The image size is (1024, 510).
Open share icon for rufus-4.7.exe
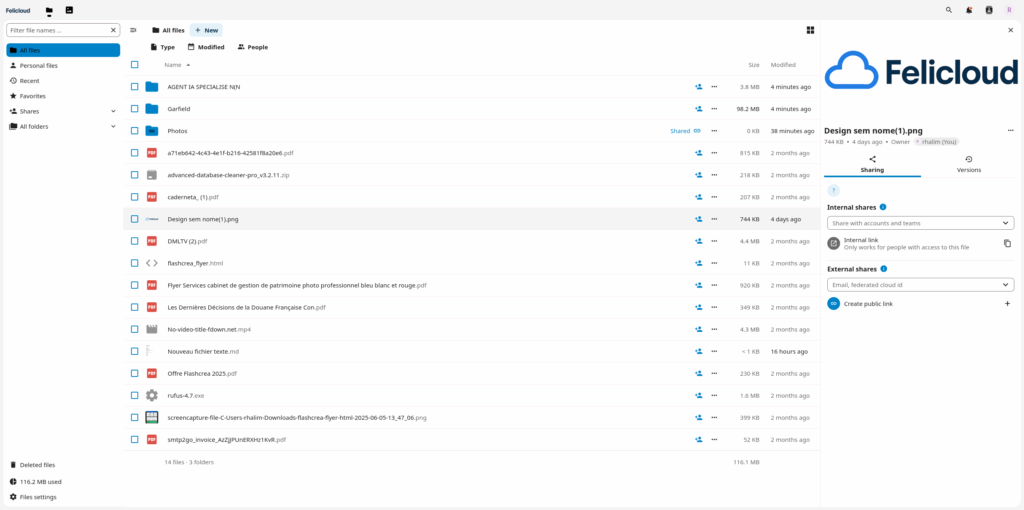pyautogui.click(x=698, y=396)
